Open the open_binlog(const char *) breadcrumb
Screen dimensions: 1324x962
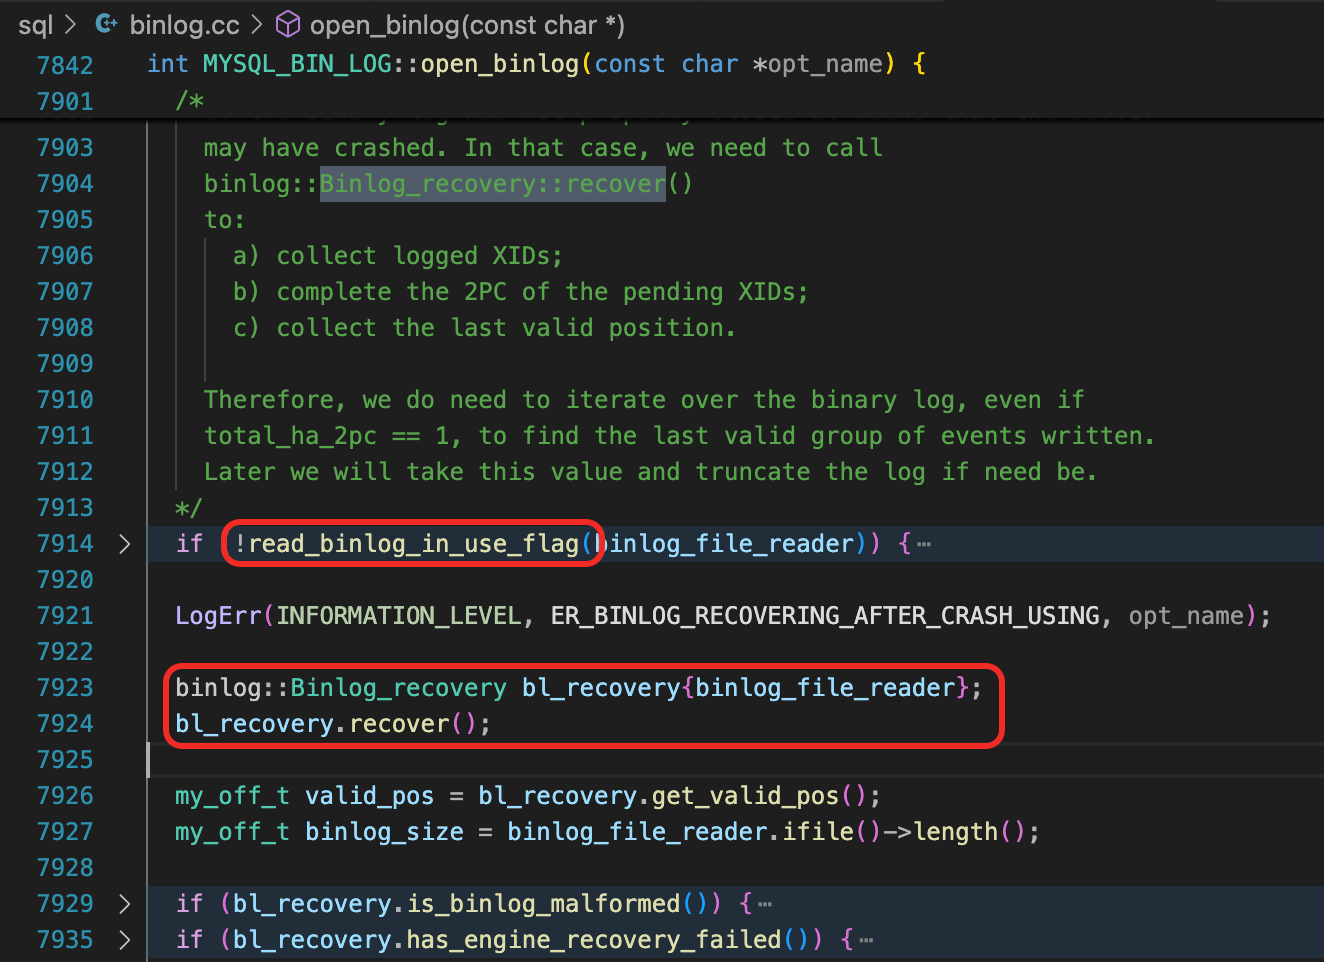[x=466, y=25]
